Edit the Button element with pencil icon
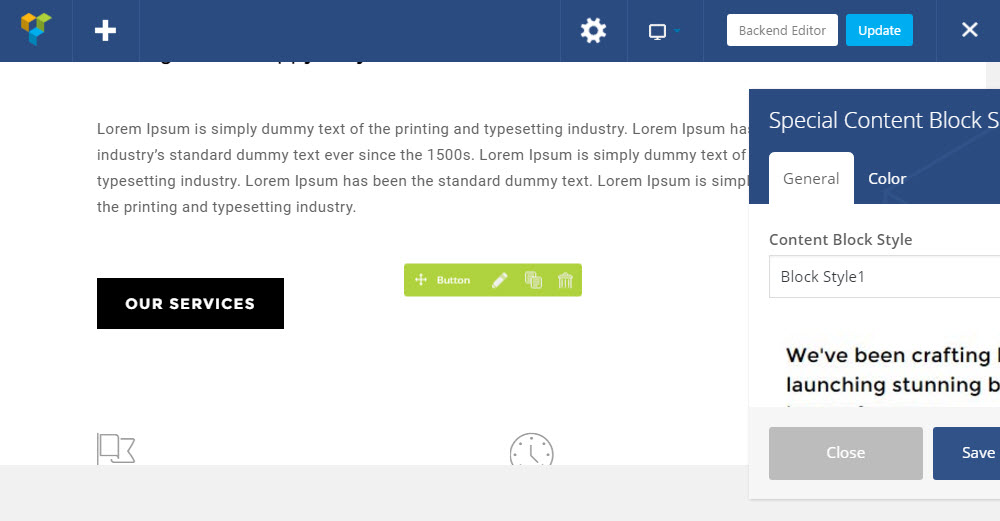This screenshot has height=521, width=1000. [x=500, y=280]
